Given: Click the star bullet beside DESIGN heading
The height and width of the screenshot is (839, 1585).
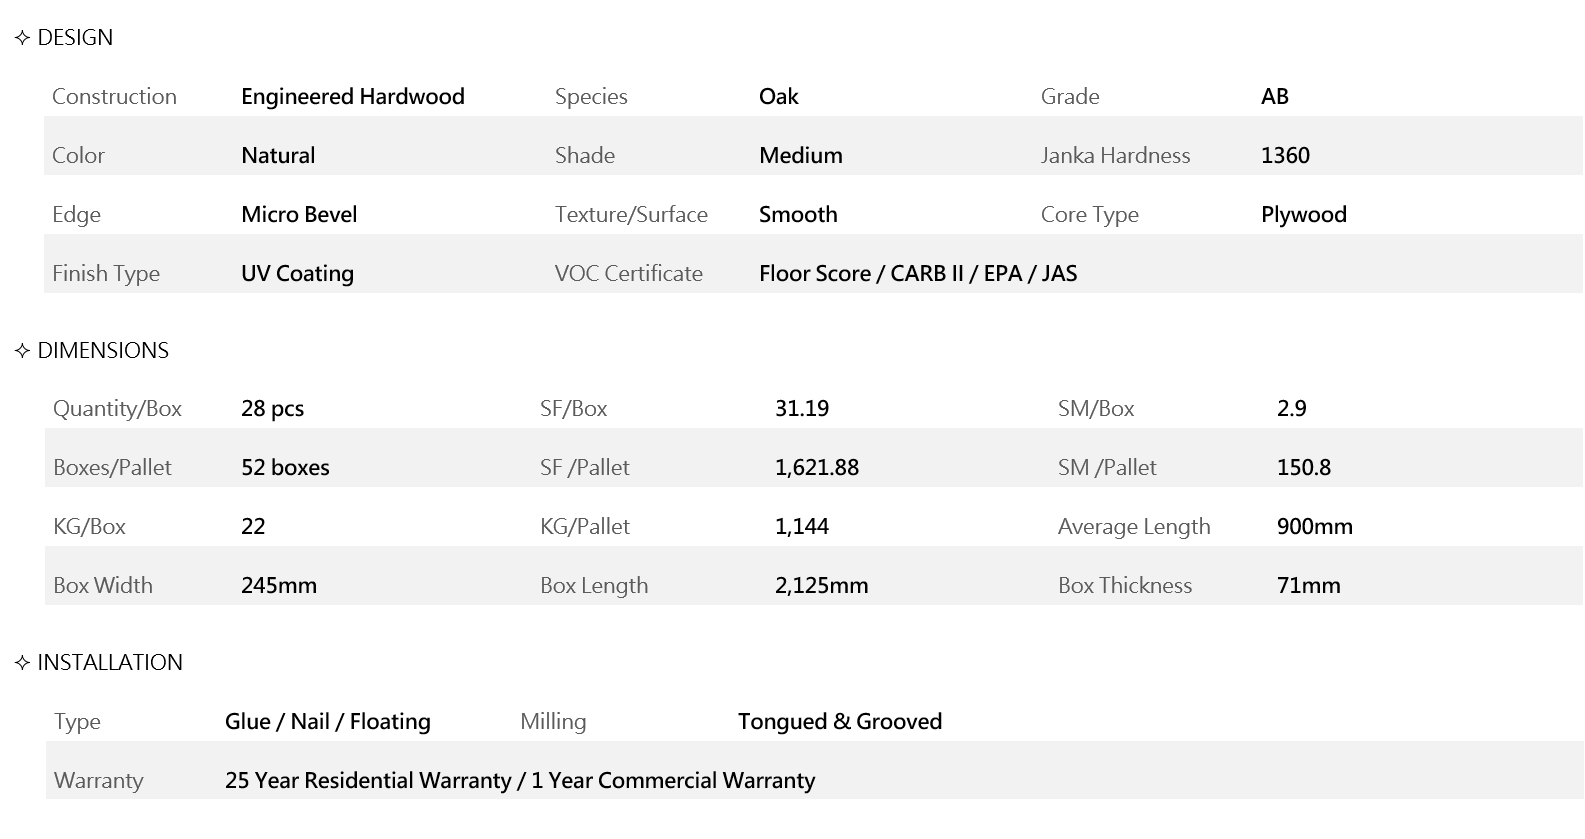Looking at the screenshot, I should (x=23, y=38).
